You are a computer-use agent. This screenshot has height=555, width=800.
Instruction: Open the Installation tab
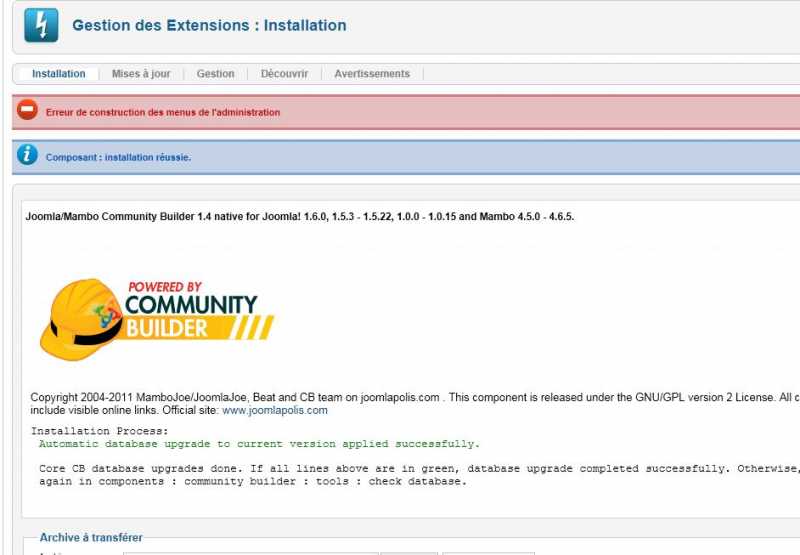click(x=59, y=74)
